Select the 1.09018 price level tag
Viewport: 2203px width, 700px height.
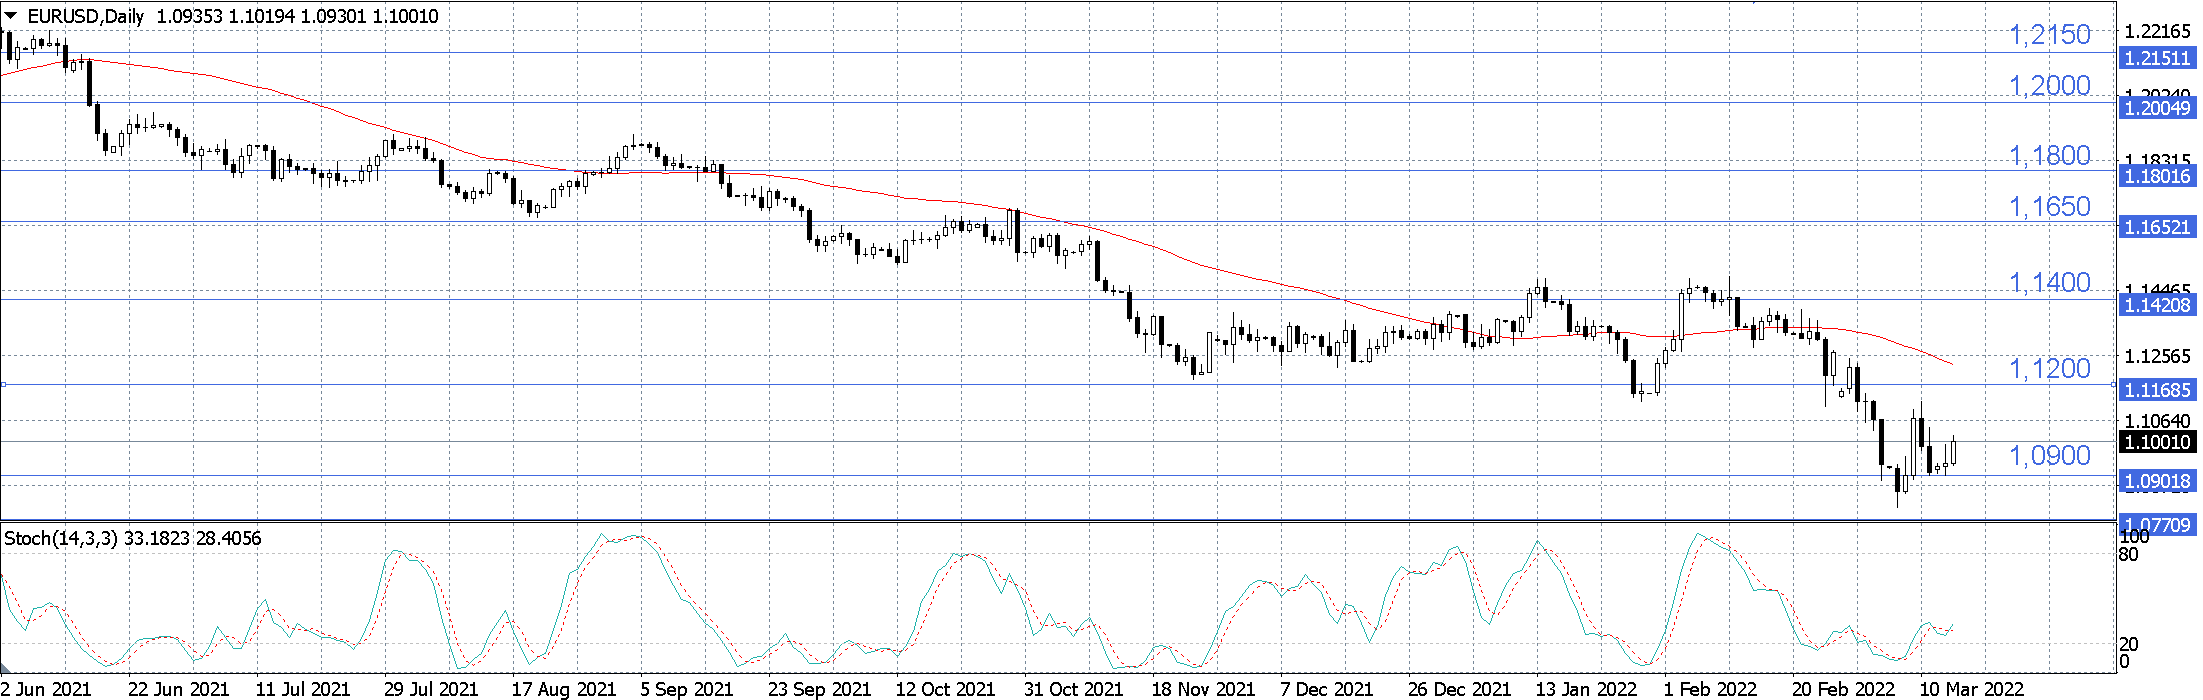(2157, 482)
